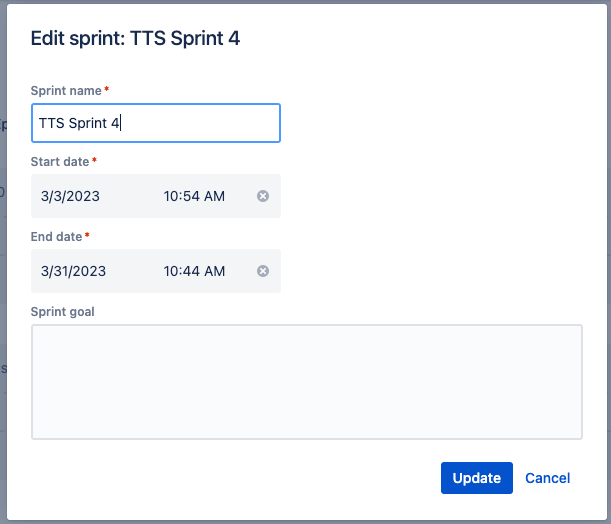Select the 10:54 AM start time
Screen dimensions: 611x524
tap(194, 196)
